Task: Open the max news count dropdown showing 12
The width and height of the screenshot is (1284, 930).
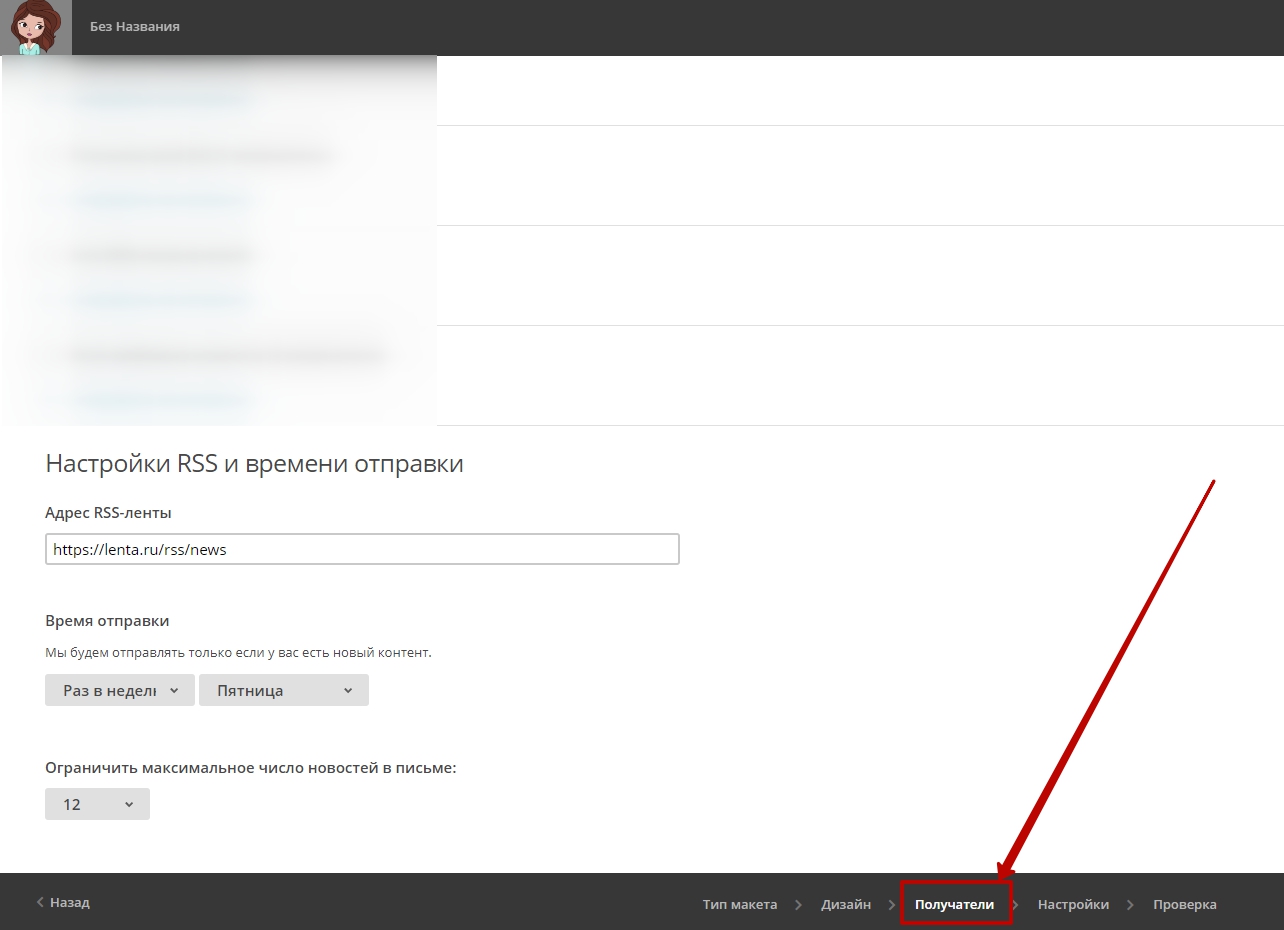Action: pyautogui.click(x=97, y=804)
